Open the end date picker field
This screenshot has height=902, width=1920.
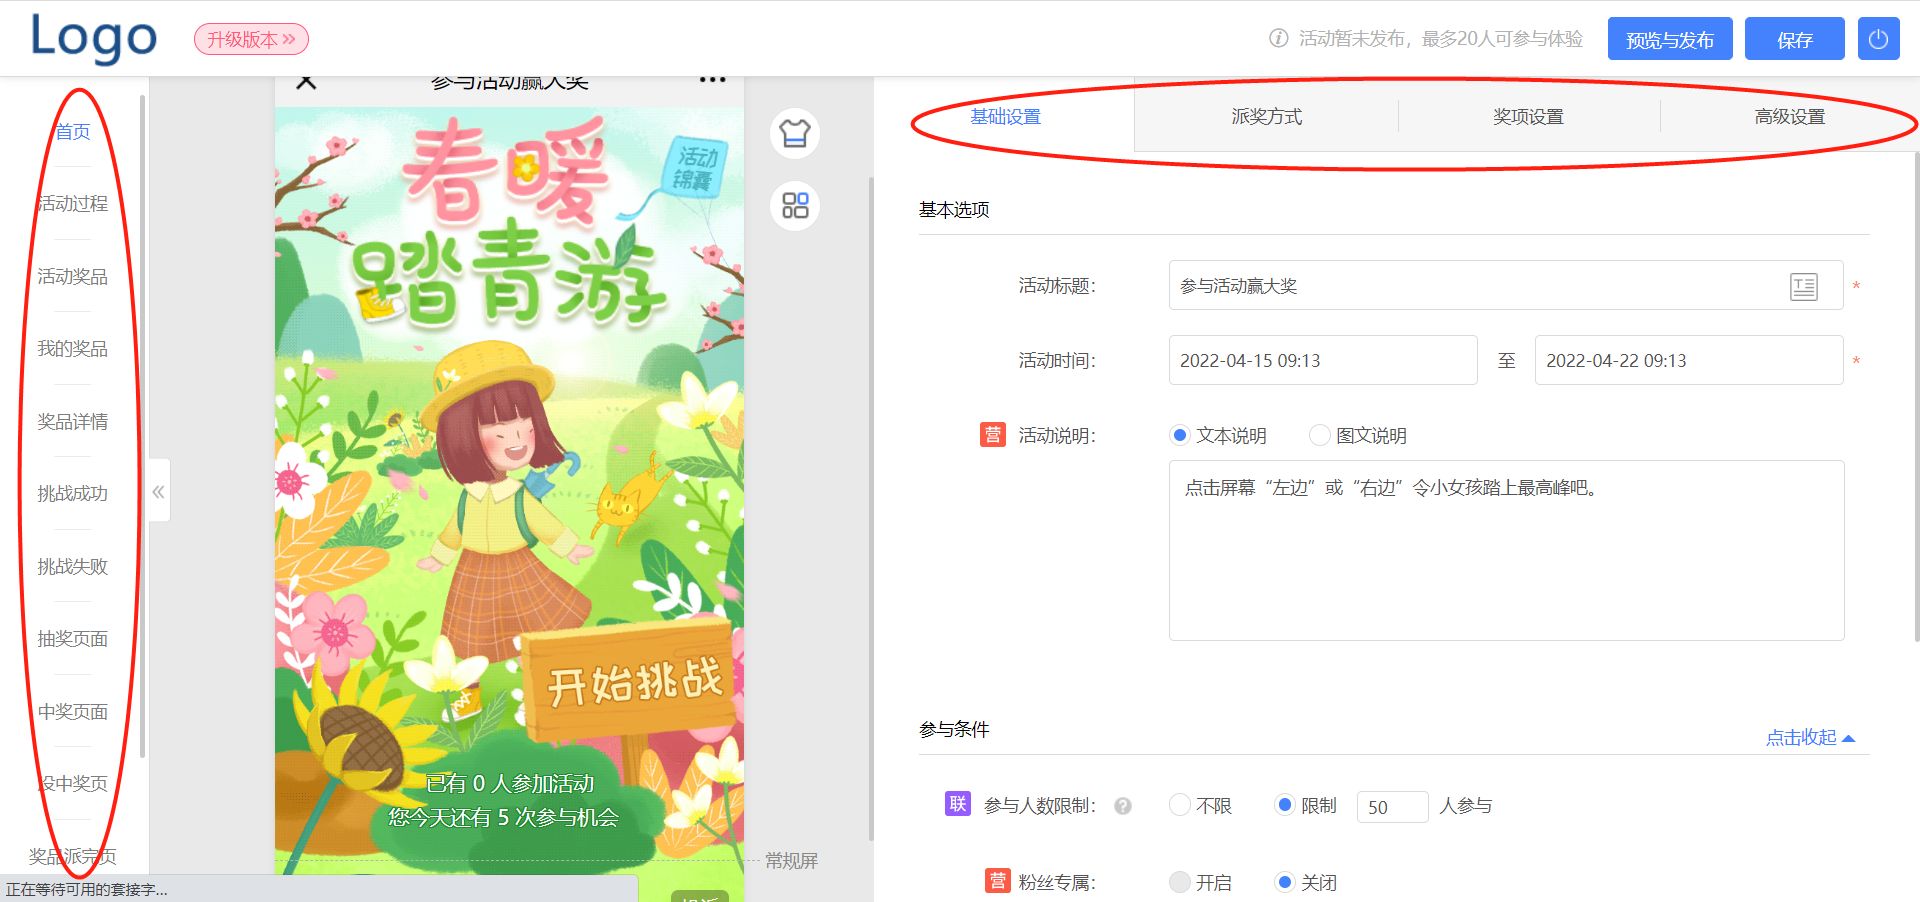[x=1689, y=360]
